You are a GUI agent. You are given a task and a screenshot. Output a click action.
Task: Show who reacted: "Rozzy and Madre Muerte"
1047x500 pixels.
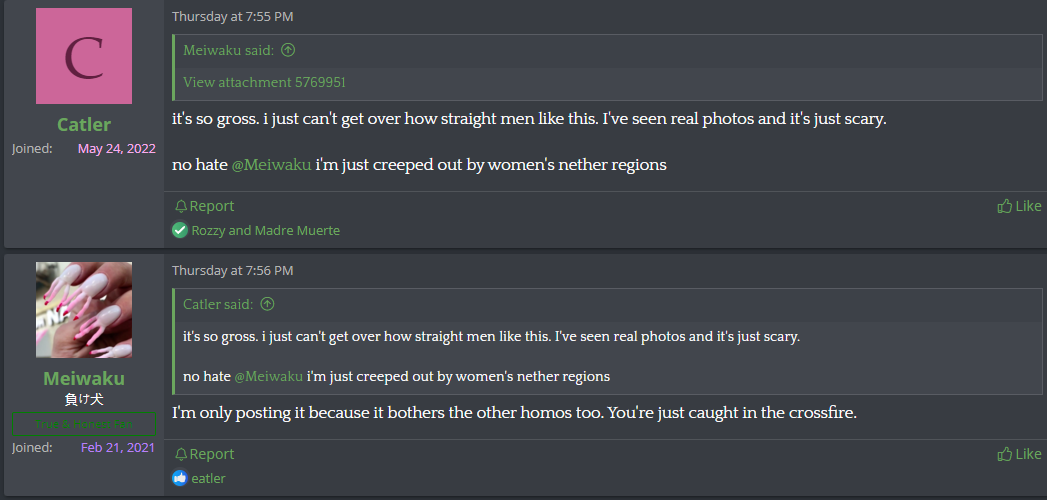265,230
